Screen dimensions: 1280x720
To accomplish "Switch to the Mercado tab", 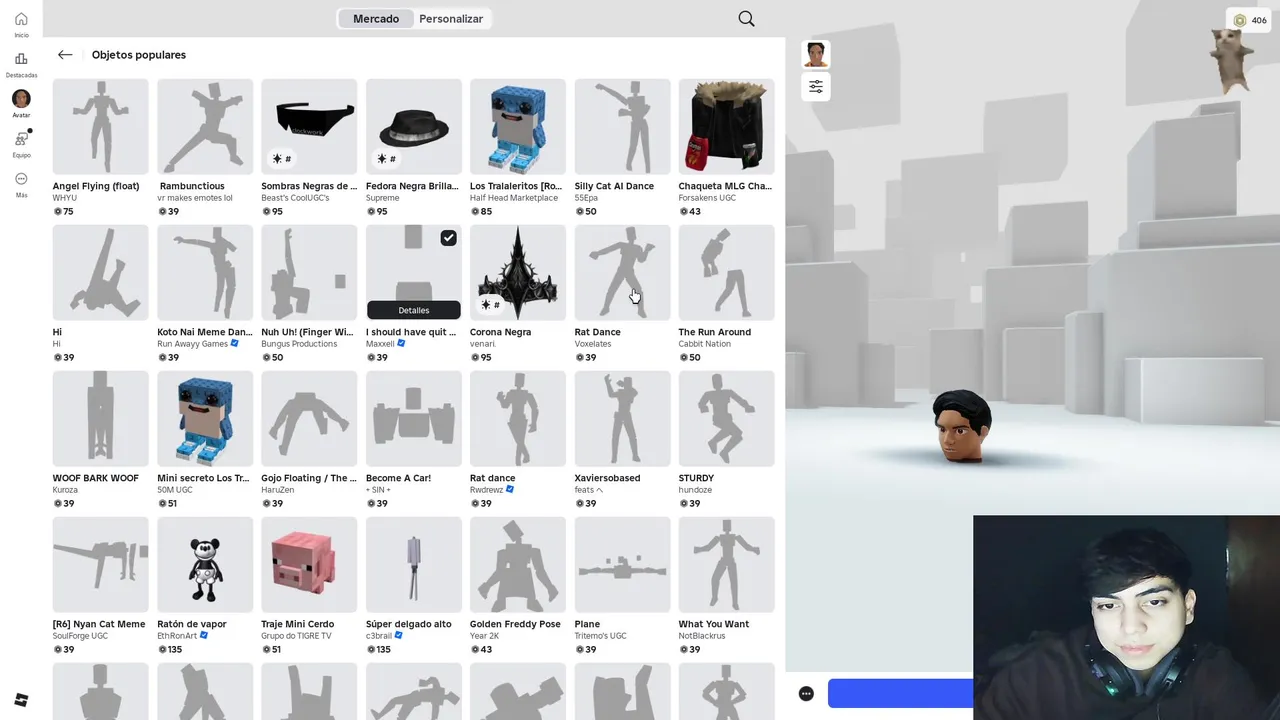I will click(376, 19).
